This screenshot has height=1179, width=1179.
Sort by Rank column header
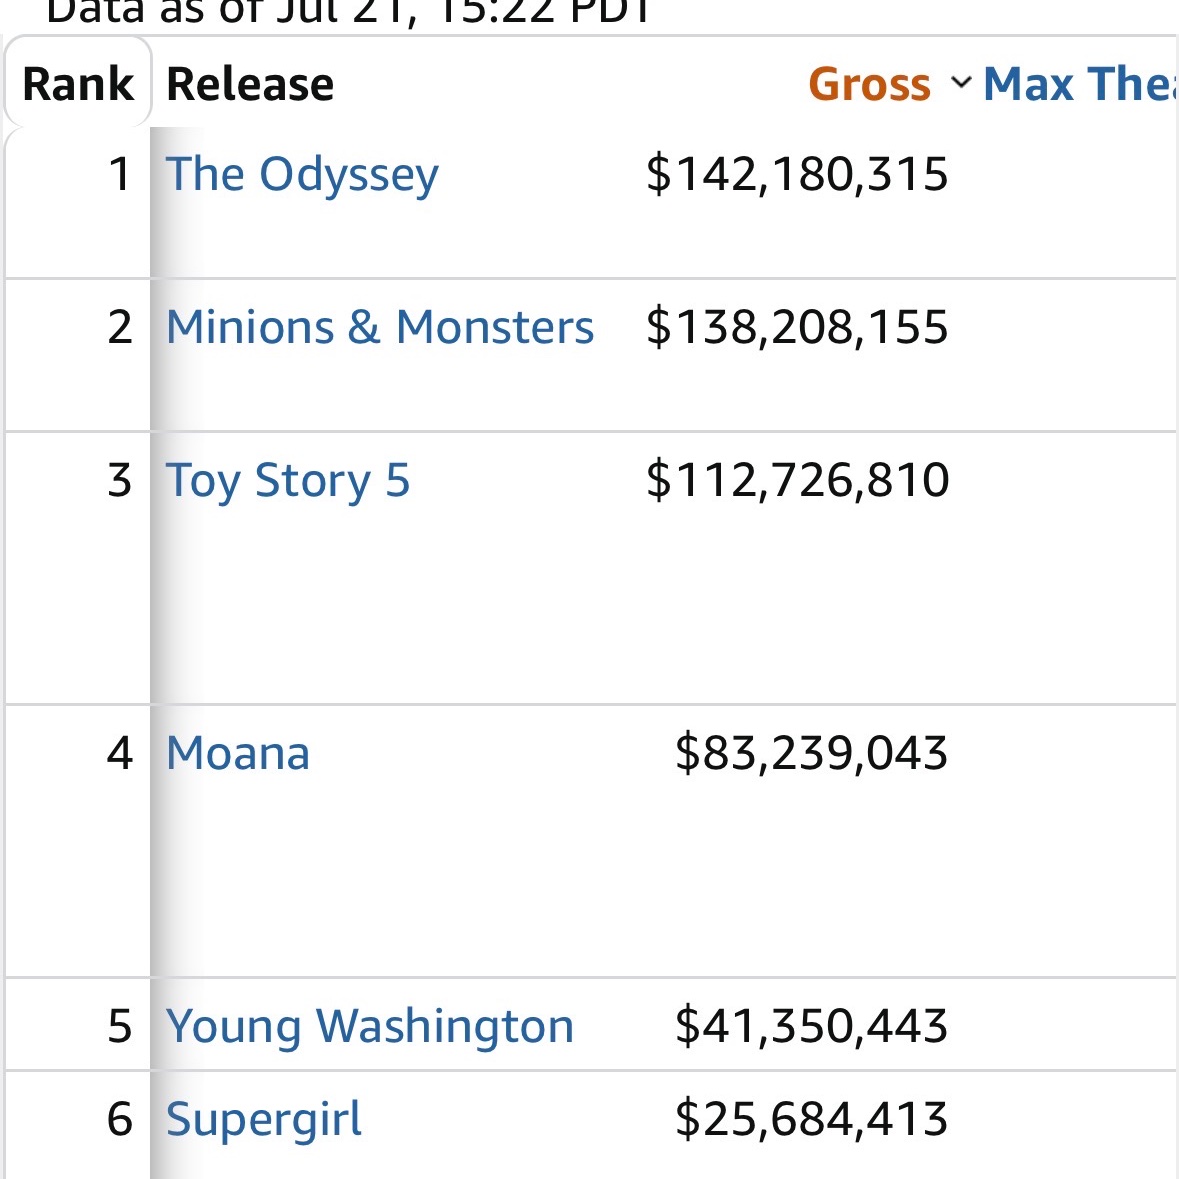click(x=78, y=83)
